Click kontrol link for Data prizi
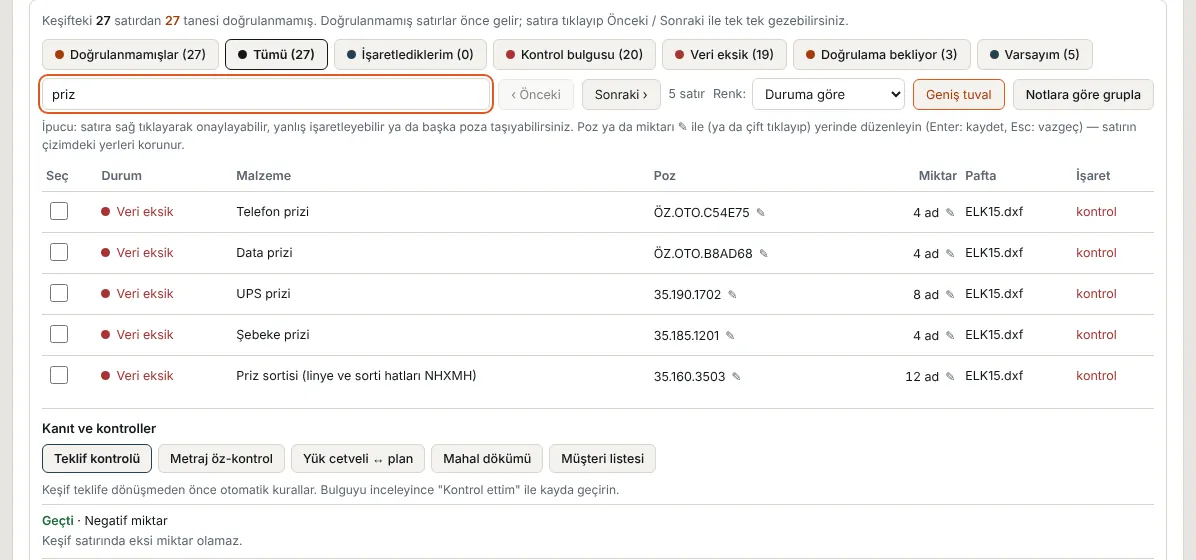 click(1096, 253)
